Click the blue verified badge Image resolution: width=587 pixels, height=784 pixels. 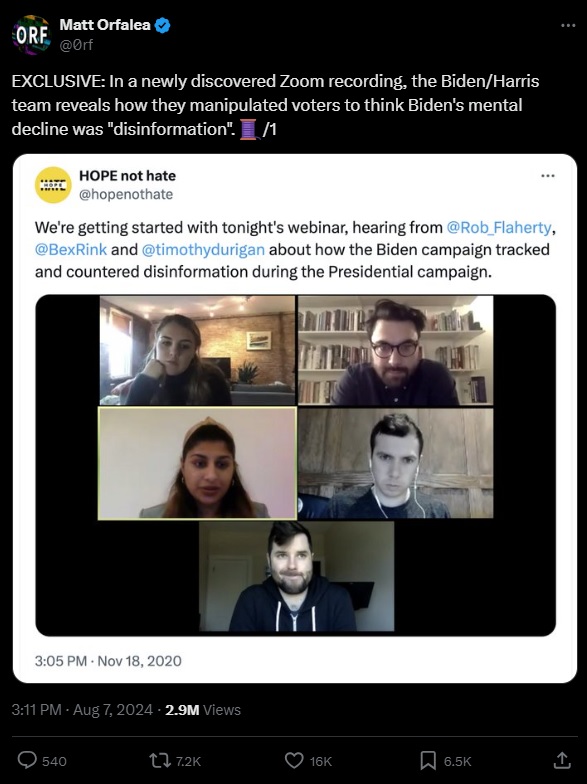click(x=162, y=25)
